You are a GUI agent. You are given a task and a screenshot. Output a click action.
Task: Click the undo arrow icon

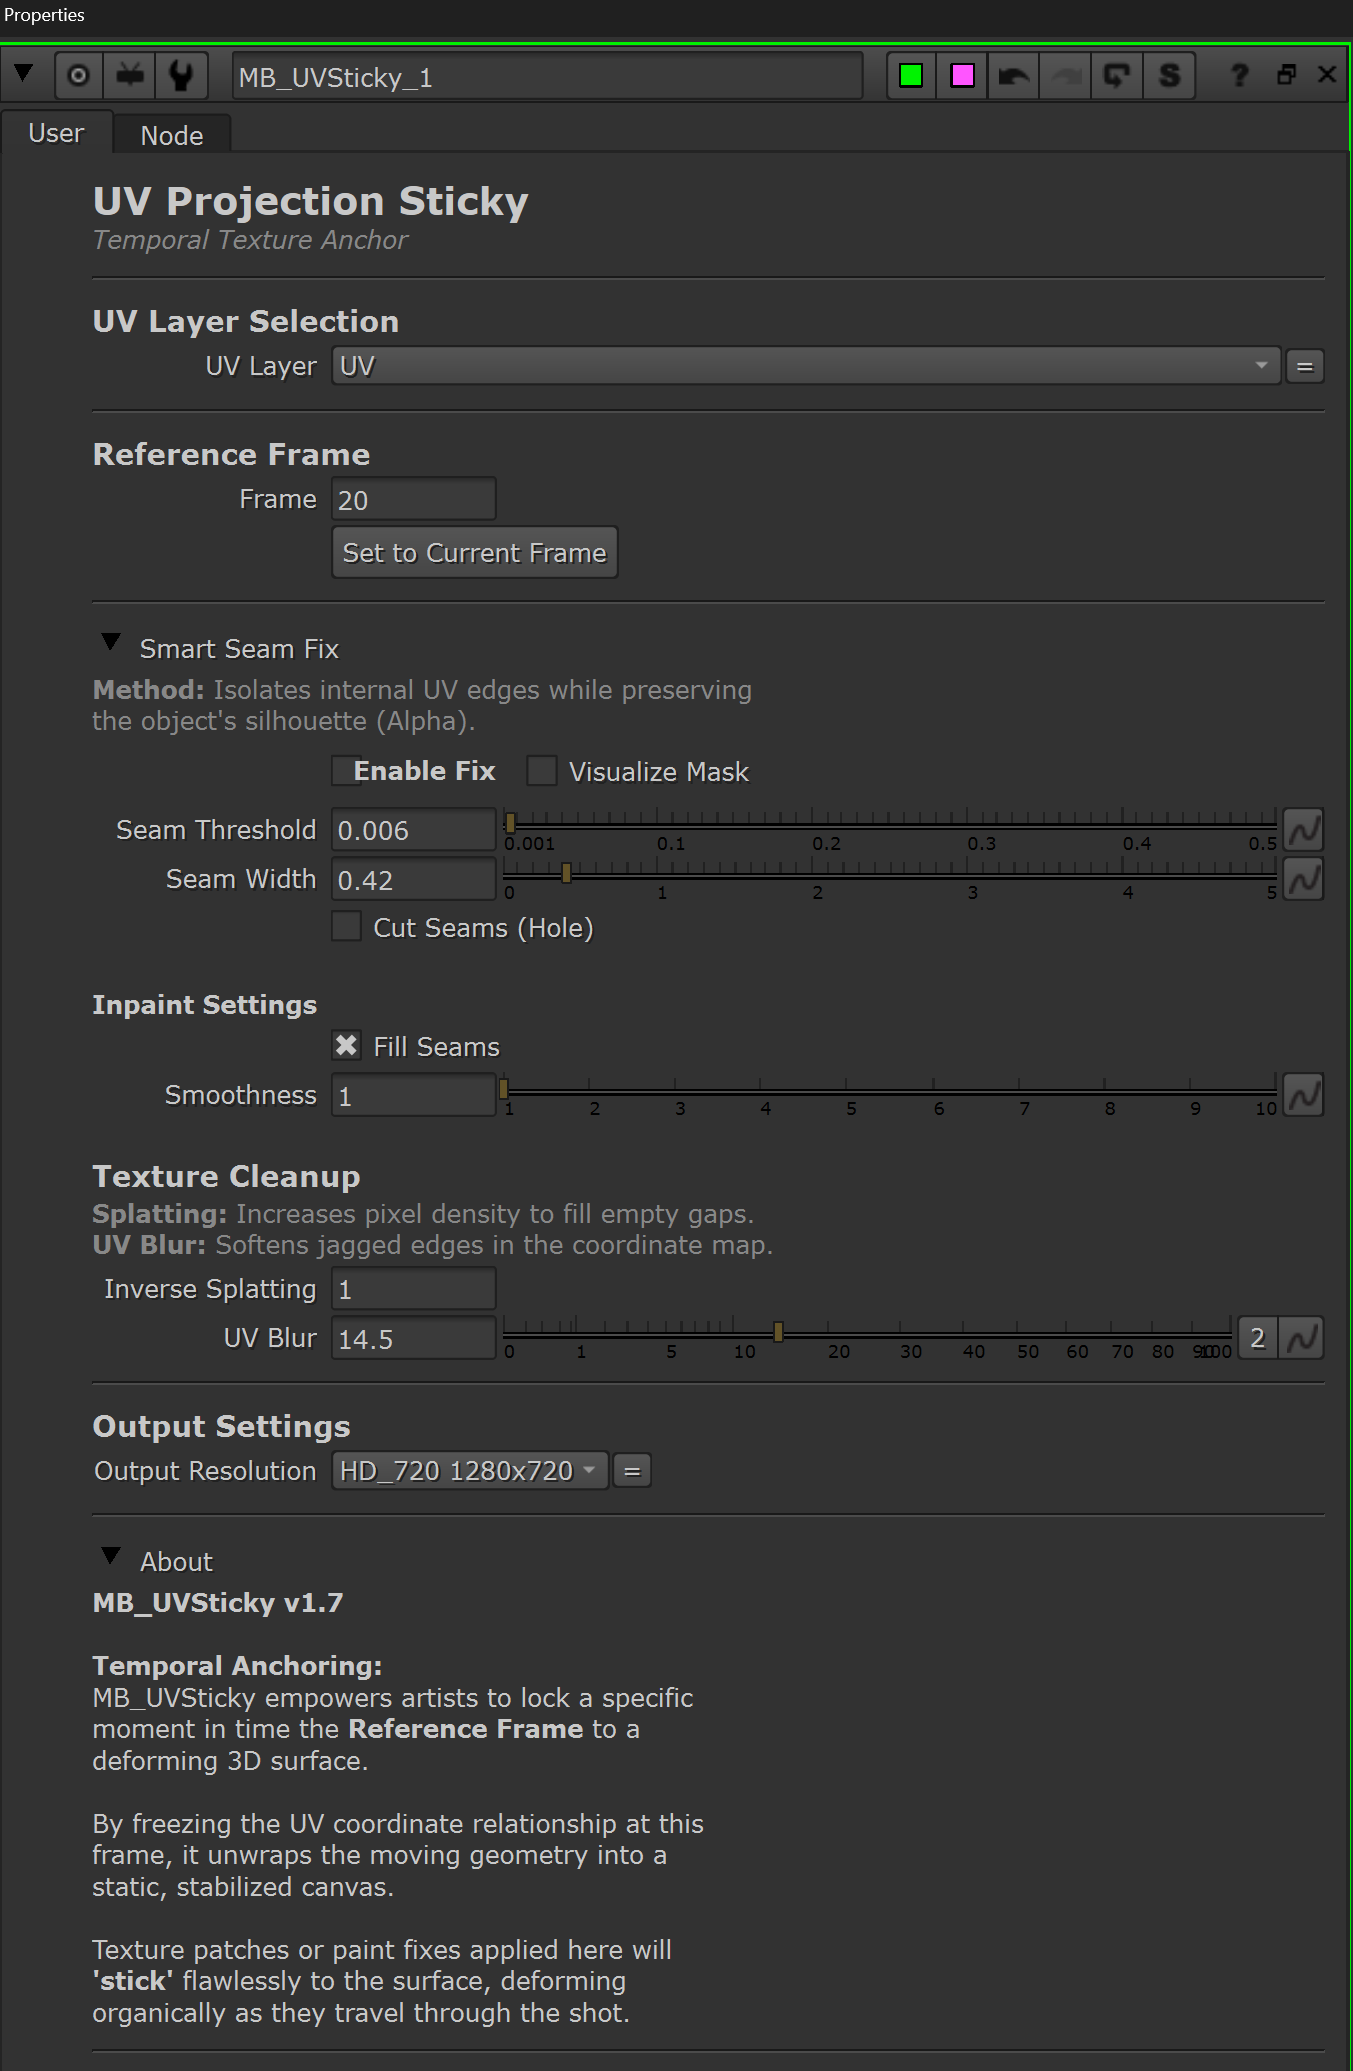(x=1013, y=76)
